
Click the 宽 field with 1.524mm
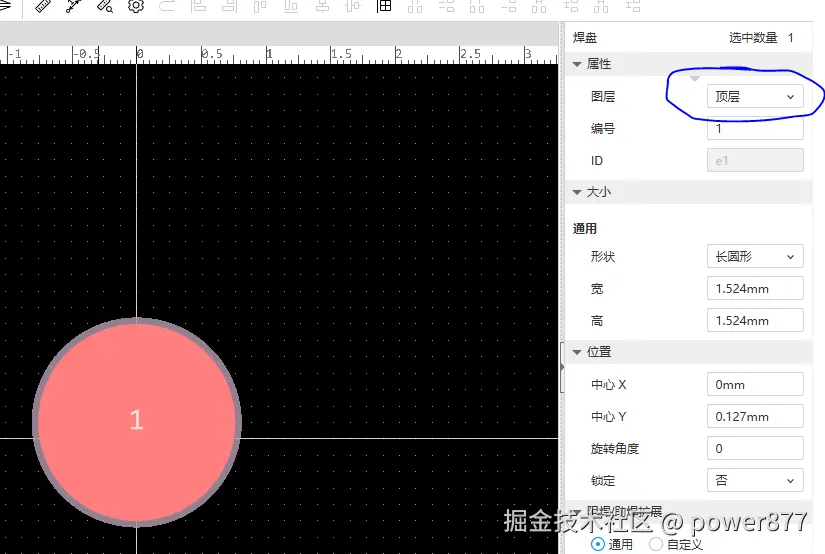coord(755,288)
